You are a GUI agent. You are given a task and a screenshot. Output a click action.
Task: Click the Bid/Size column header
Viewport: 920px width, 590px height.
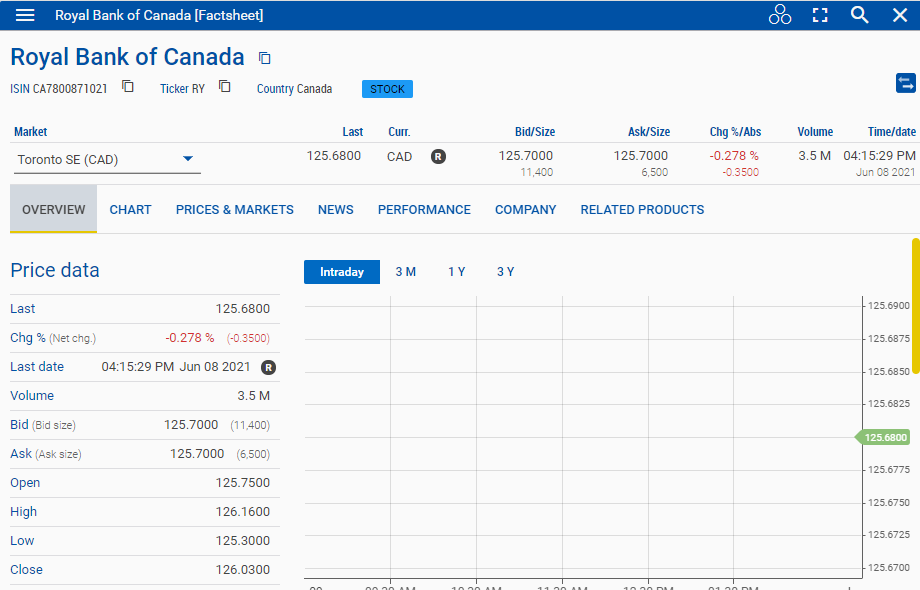[535, 132]
